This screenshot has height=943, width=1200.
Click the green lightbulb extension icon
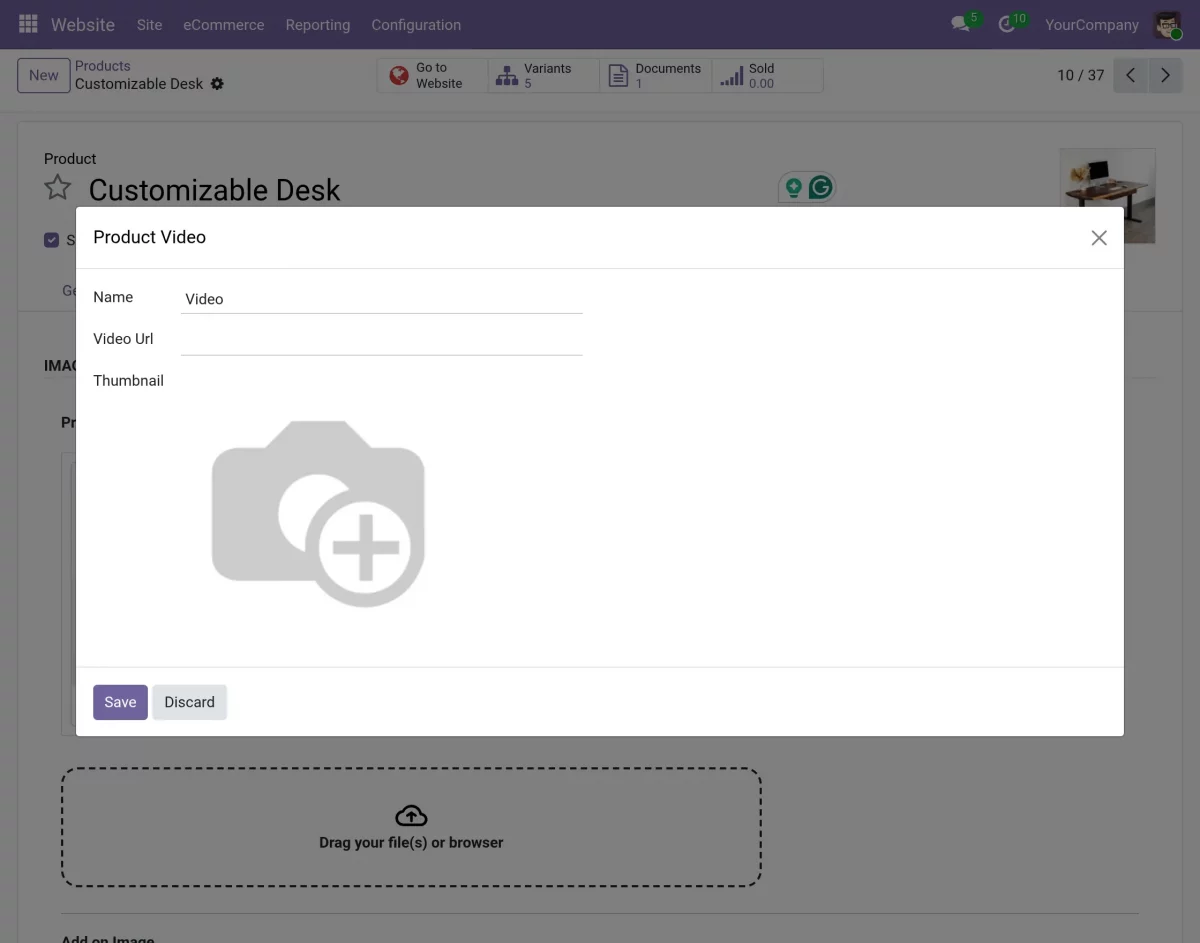click(794, 187)
